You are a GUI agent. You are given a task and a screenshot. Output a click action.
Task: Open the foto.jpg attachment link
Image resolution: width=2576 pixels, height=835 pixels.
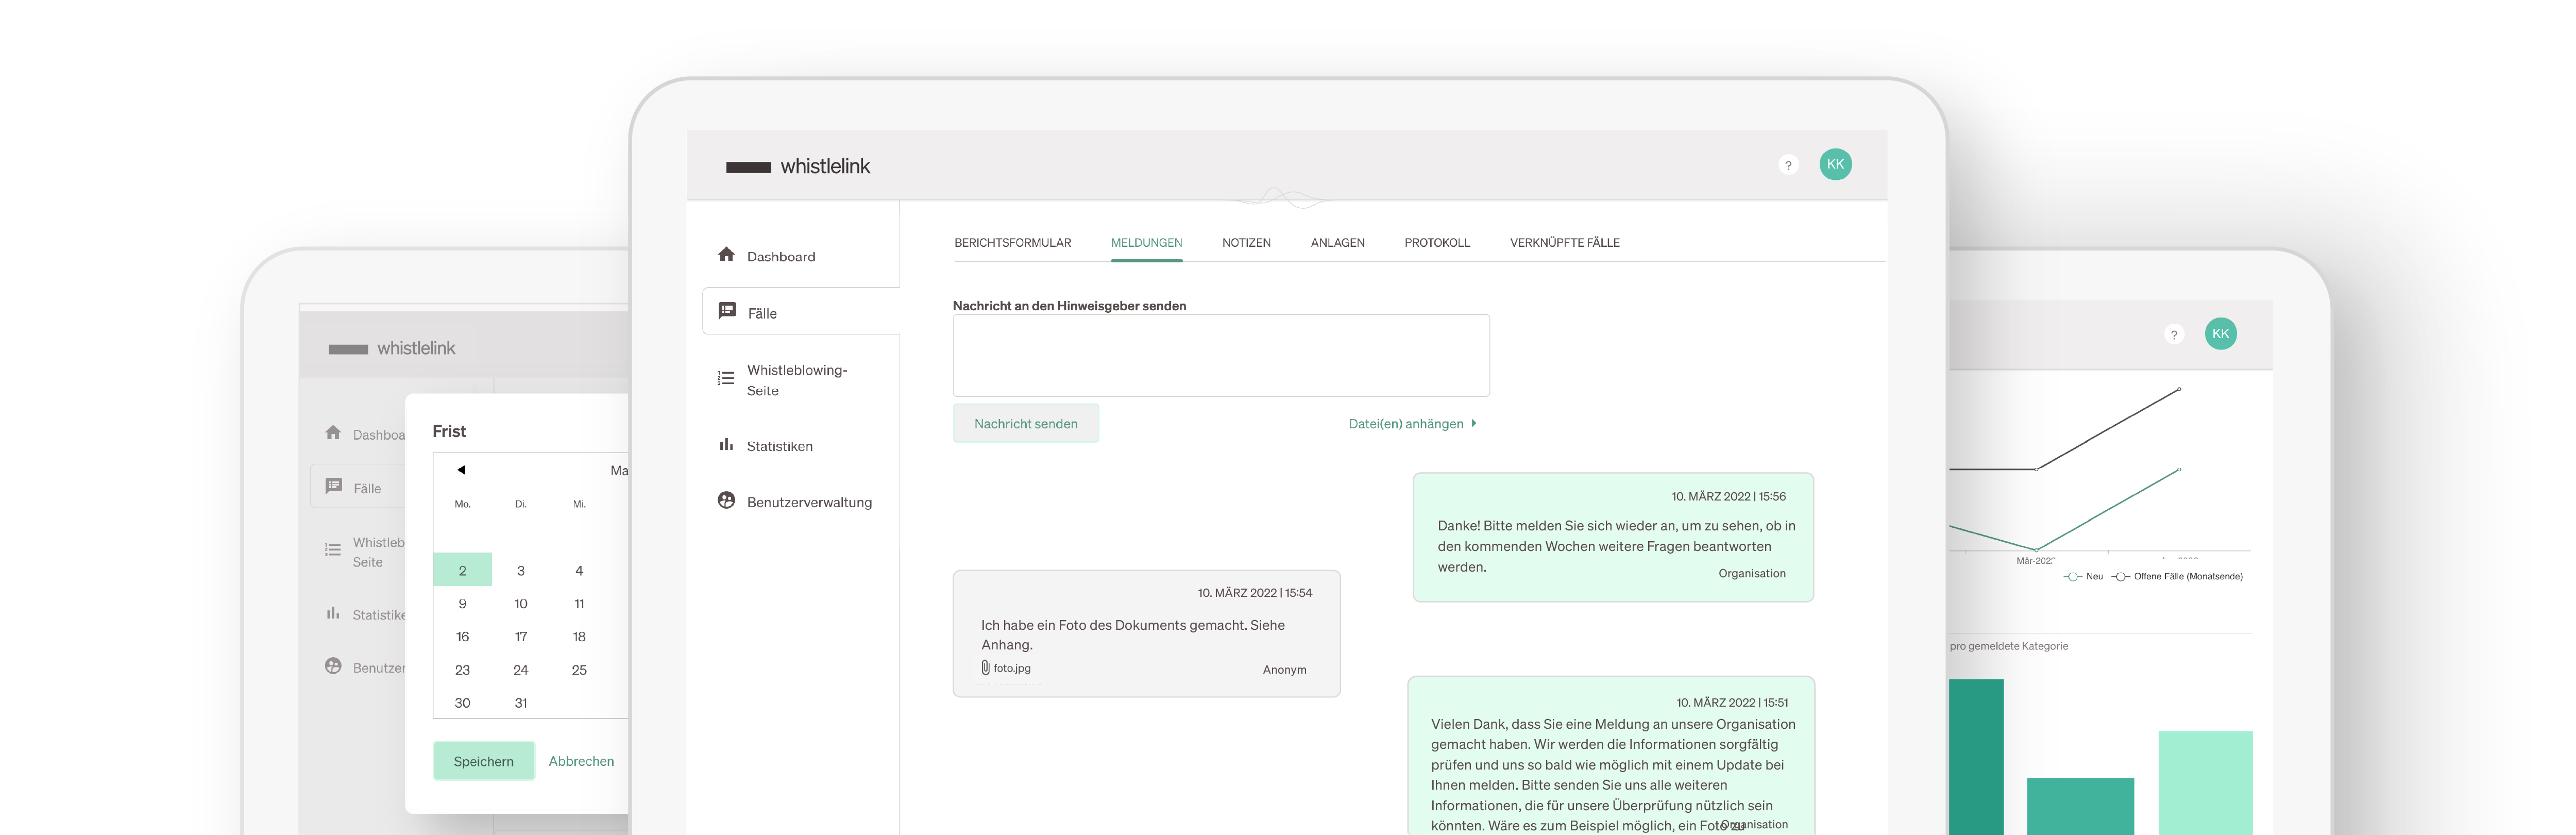1011,668
